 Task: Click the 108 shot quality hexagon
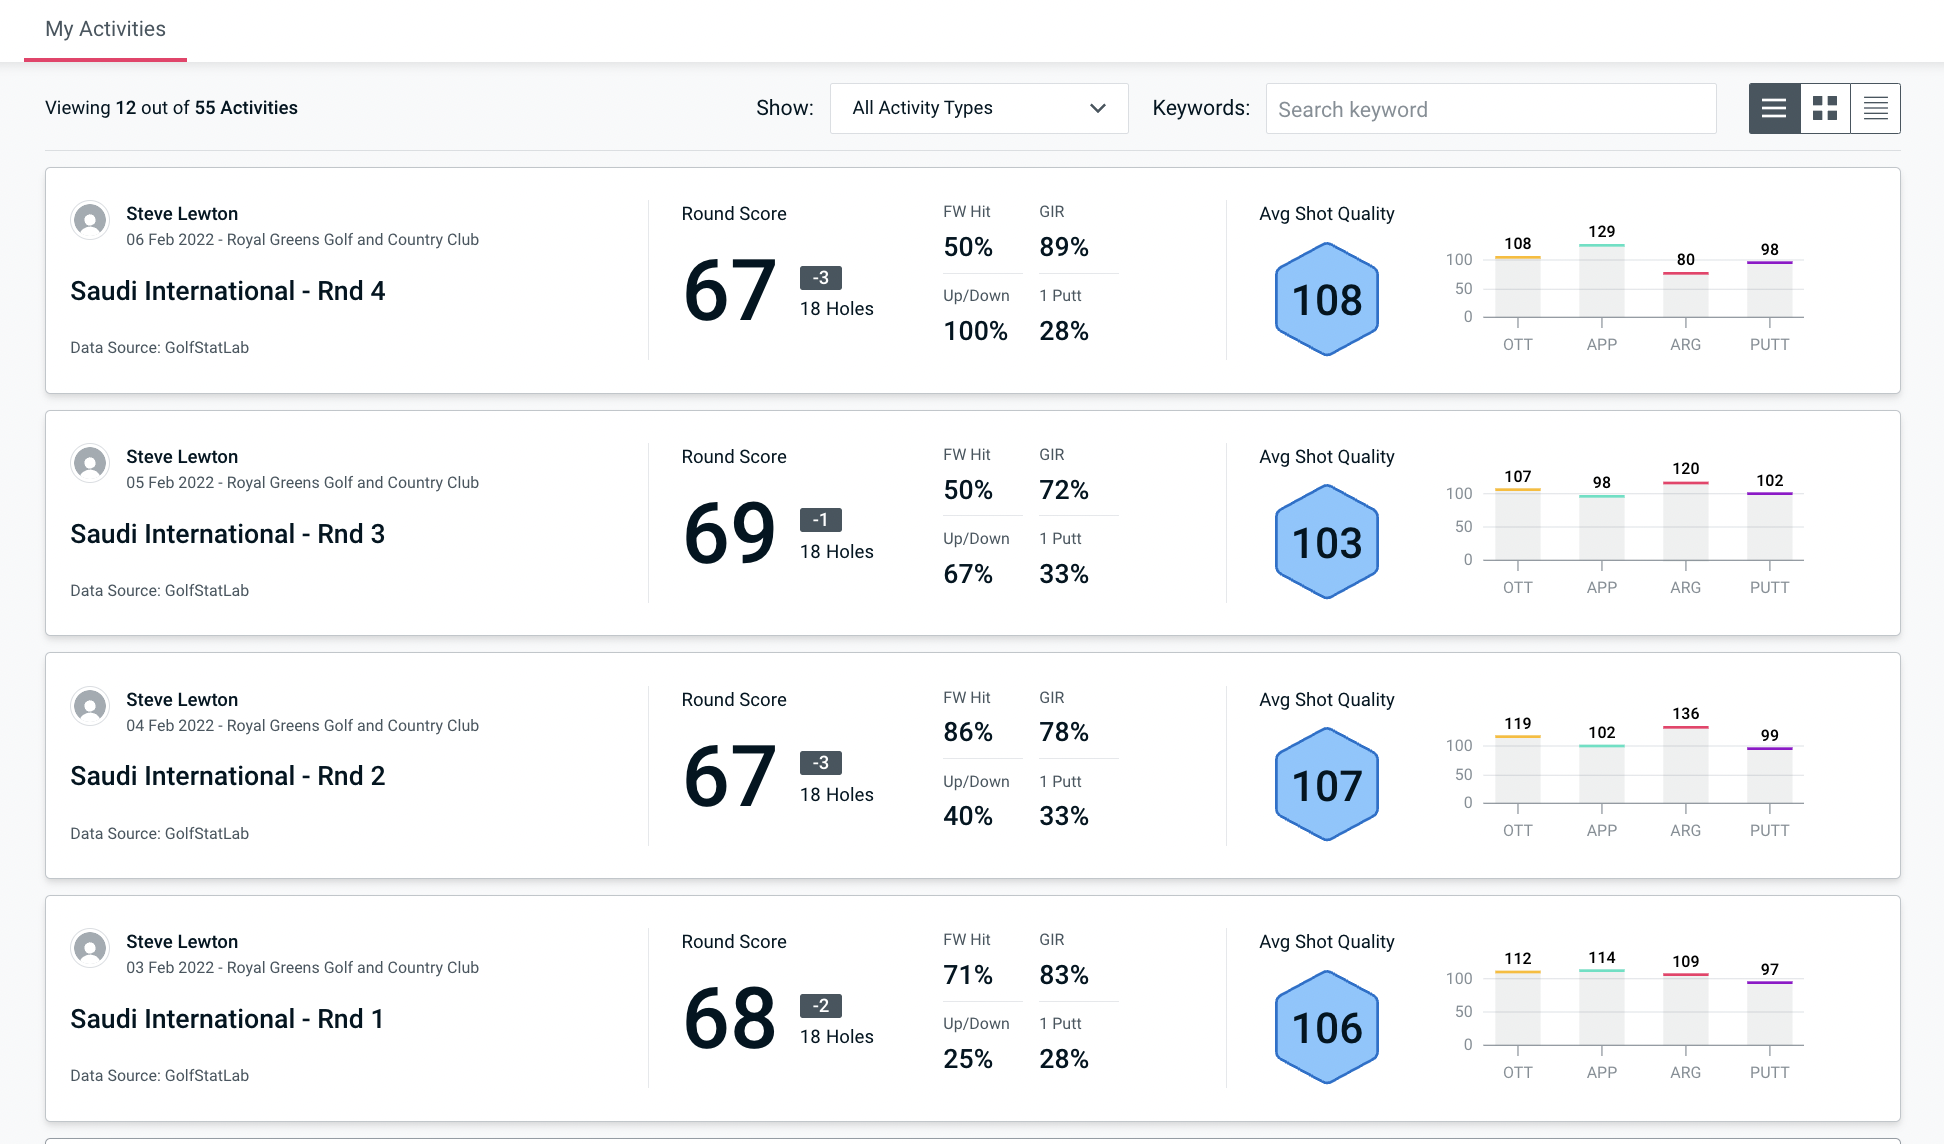pos(1326,299)
